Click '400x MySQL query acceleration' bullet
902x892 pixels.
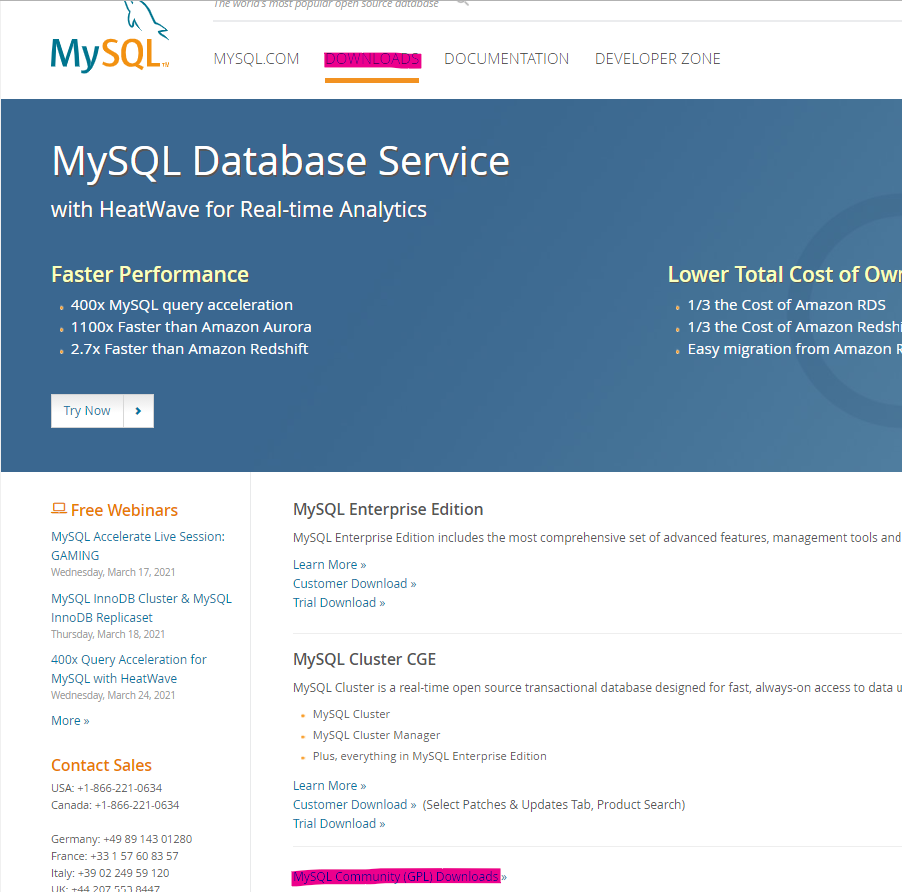click(x=182, y=305)
